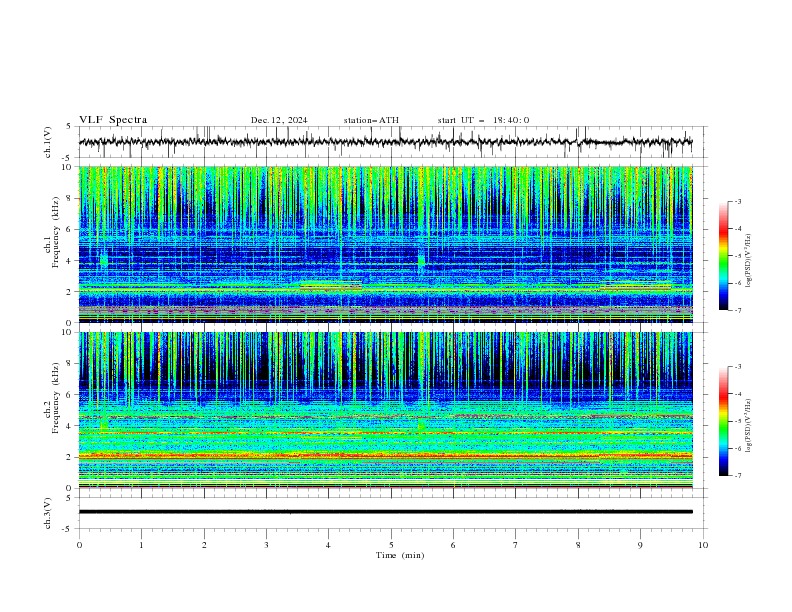Click the 'VLF Spectra' title text
Image resolution: width=792 pixels, height=612 pixels.
click(113, 120)
